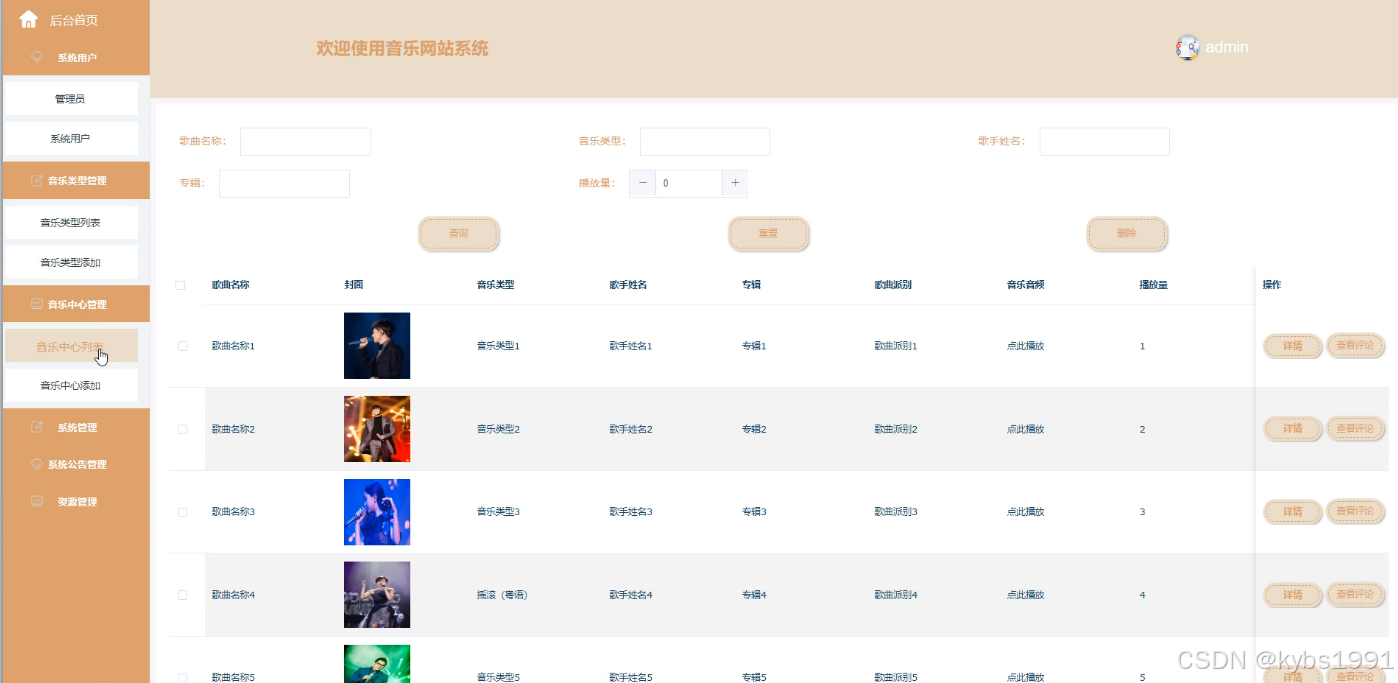
Task: Increase 播放量 with the plus button
Action: pyautogui.click(x=735, y=183)
